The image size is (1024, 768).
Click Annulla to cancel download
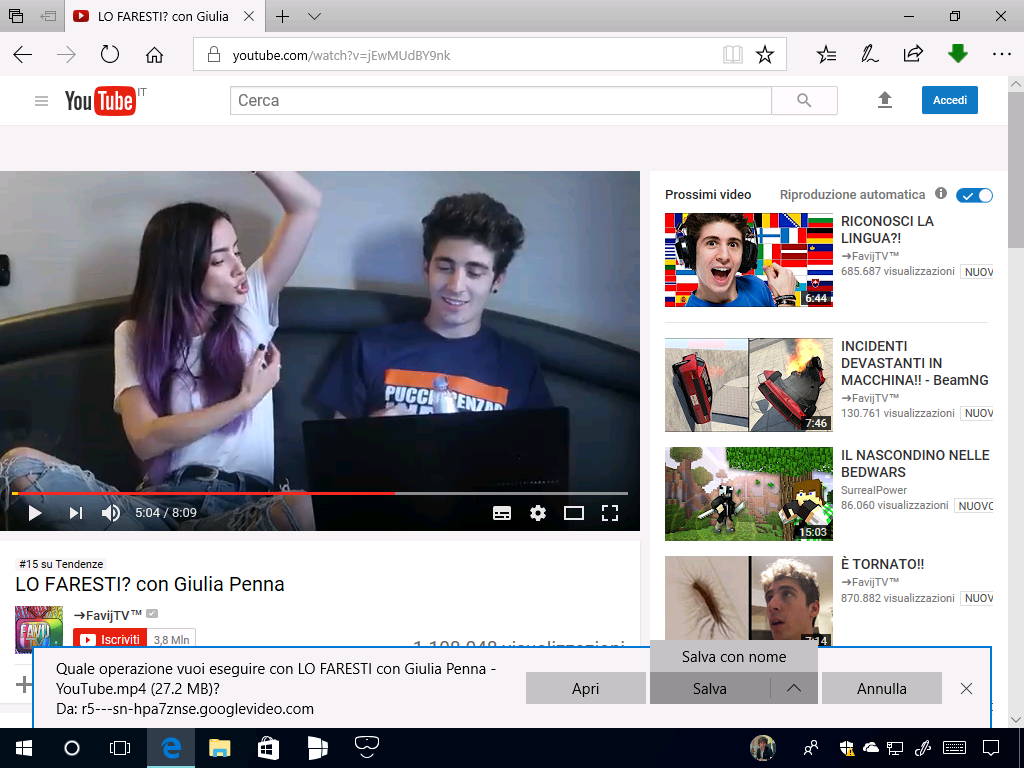click(882, 688)
